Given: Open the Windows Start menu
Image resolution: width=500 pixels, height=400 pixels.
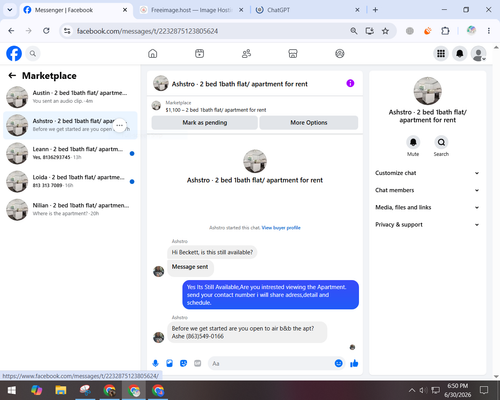Looking at the screenshot, I should [x=12, y=390].
